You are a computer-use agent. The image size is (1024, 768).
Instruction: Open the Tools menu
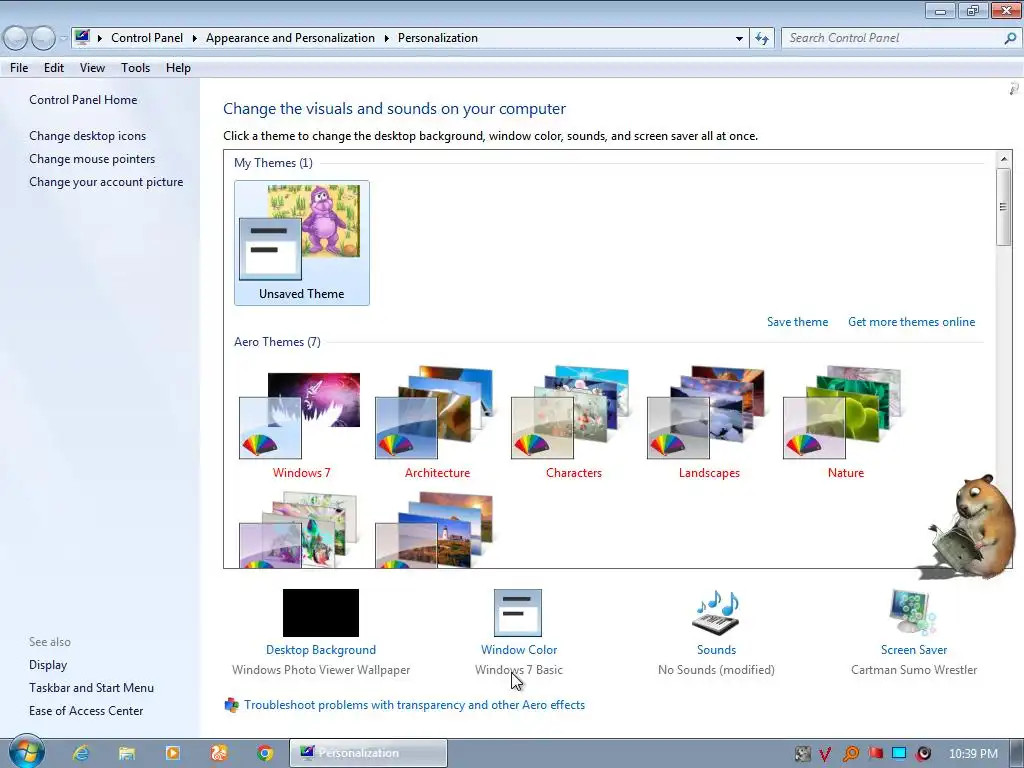point(135,68)
